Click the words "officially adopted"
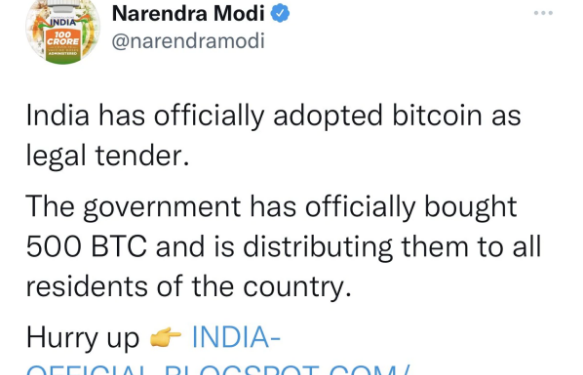Image resolution: width=583 pixels, height=375 pixels. pyautogui.click(x=268, y=116)
